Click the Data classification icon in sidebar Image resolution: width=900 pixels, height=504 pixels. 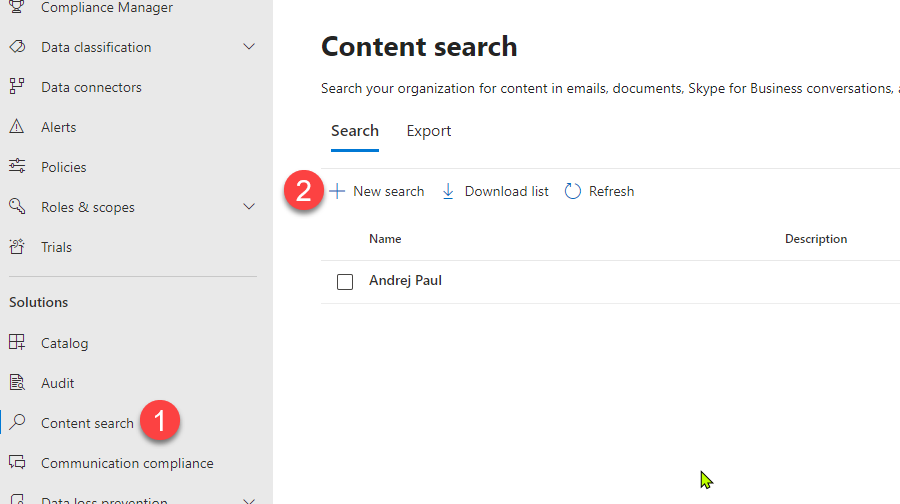(x=17, y=47)
